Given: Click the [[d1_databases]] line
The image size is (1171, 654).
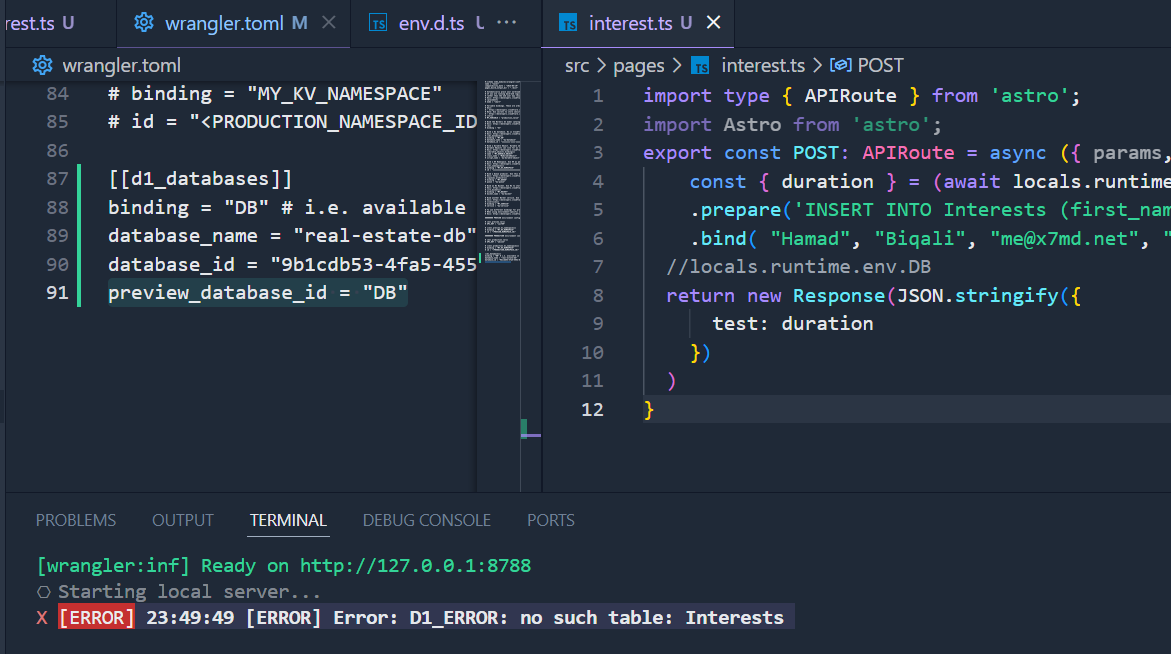Looking at the screenshot, I should tap(200, 179).
